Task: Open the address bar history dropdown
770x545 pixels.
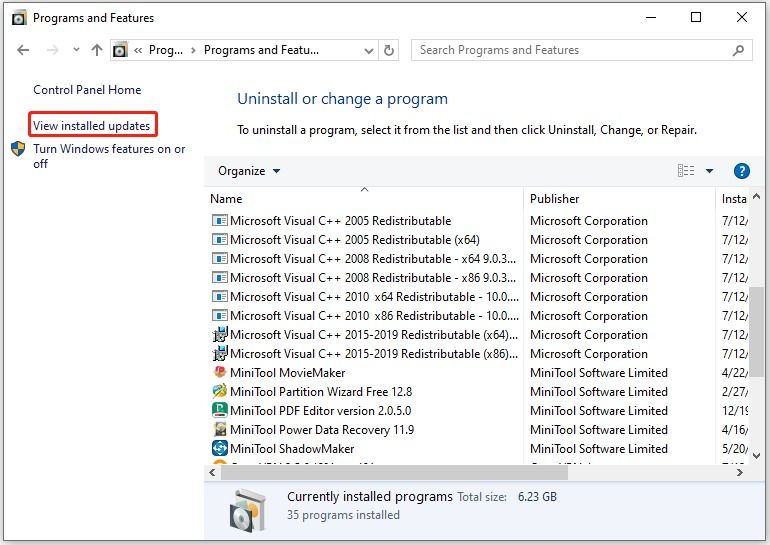Action: pos(367,50)
